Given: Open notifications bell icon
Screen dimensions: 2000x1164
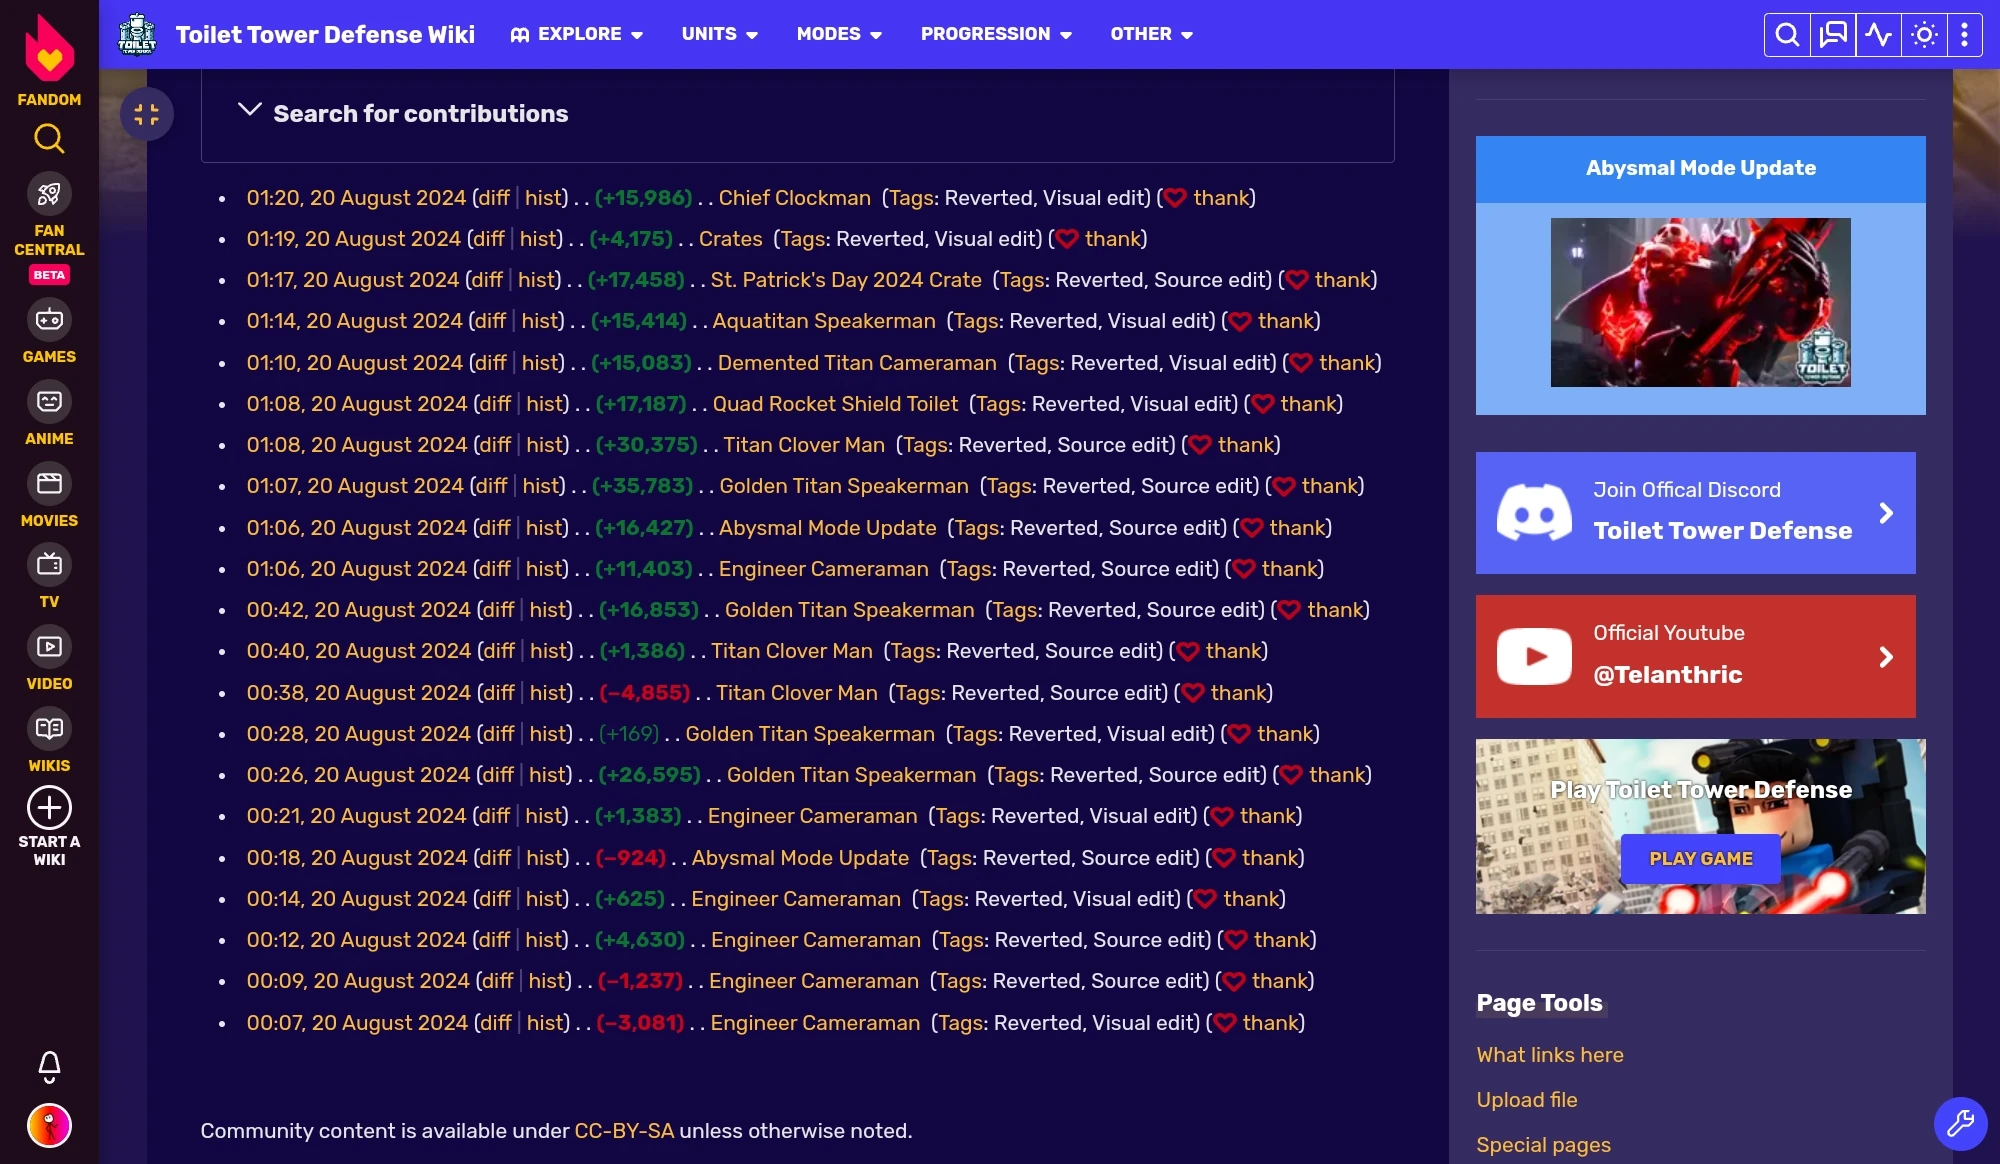Looking at the screenshot, I should coord(49,1067).
